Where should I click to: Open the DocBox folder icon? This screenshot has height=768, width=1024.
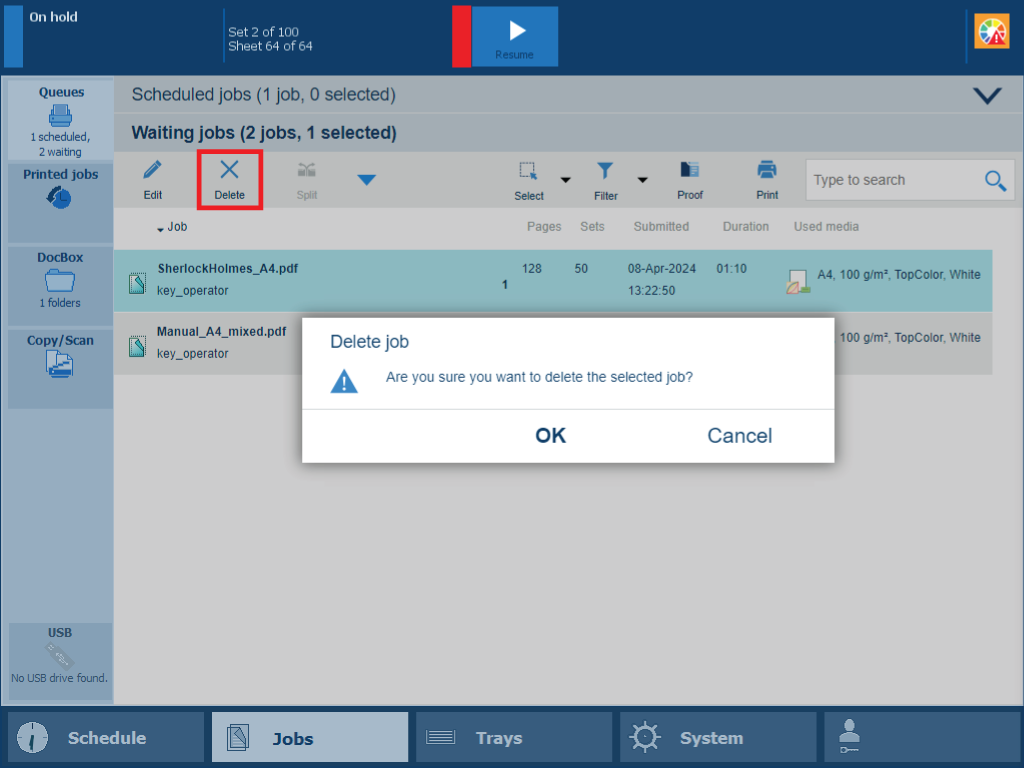click(x=60, y=281)
